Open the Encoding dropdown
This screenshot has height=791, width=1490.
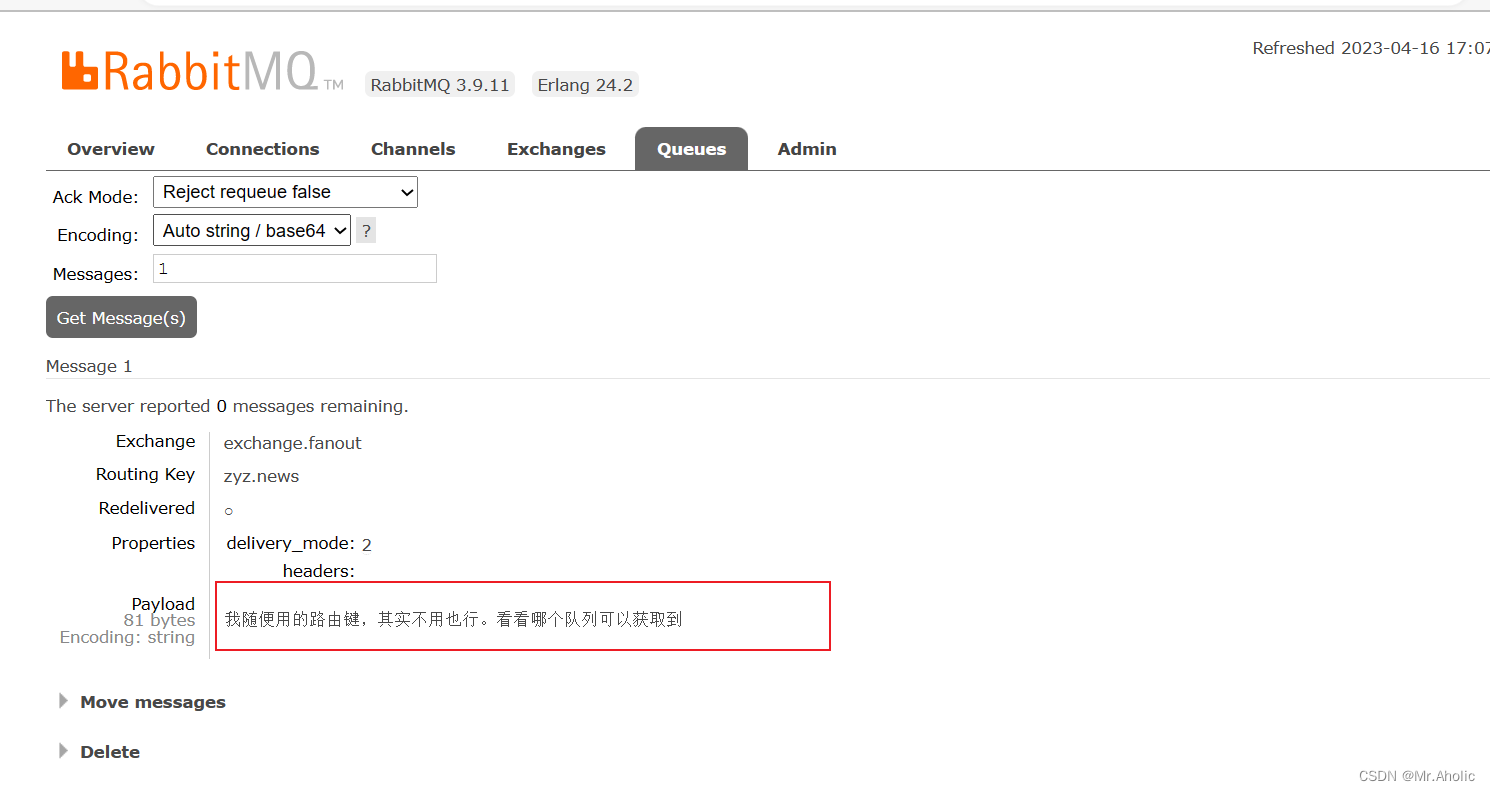252,231
